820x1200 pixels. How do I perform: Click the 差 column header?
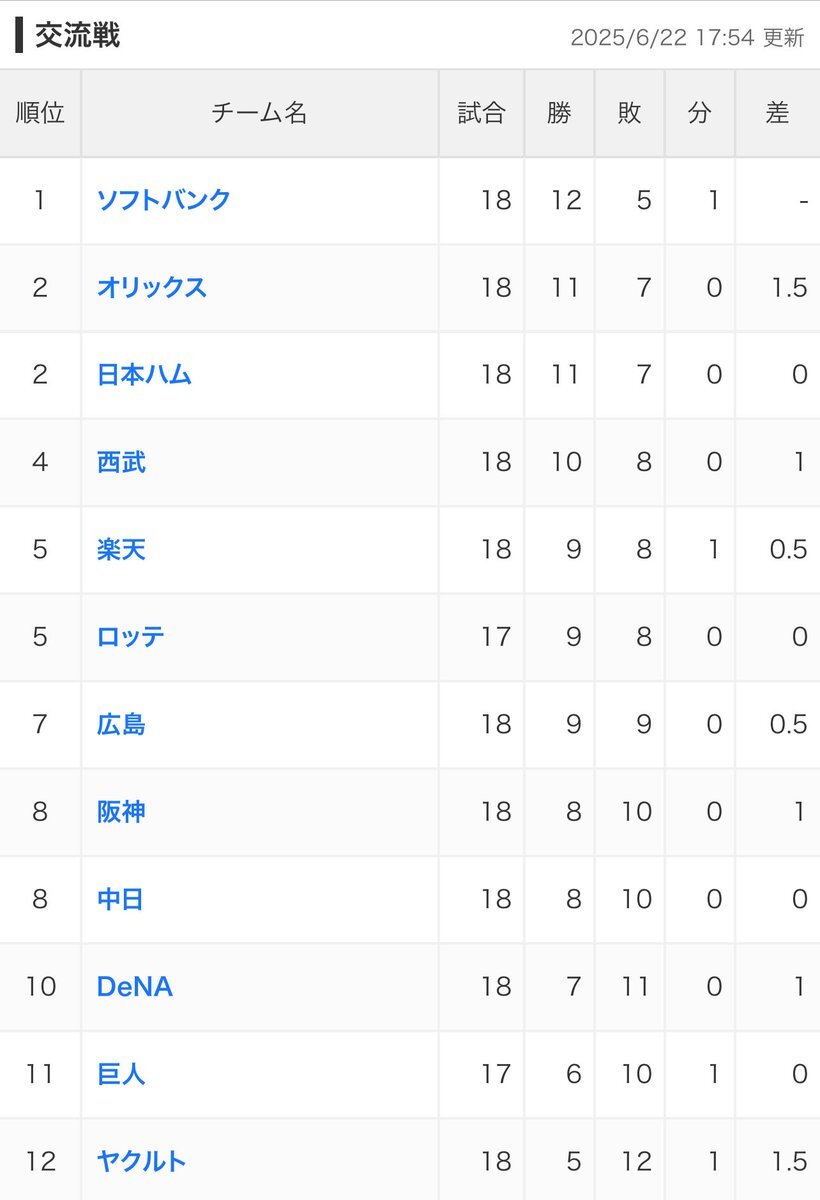coord(777,113)
